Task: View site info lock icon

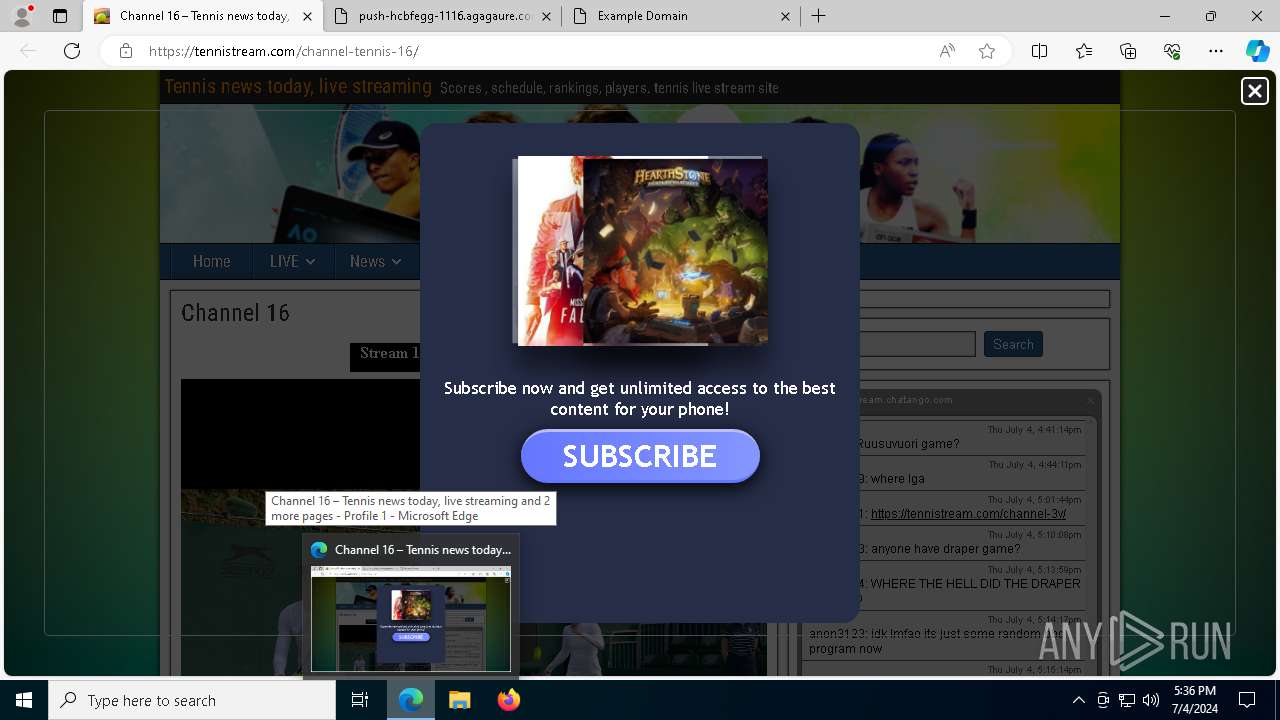Action: click(x=126, y=51)
